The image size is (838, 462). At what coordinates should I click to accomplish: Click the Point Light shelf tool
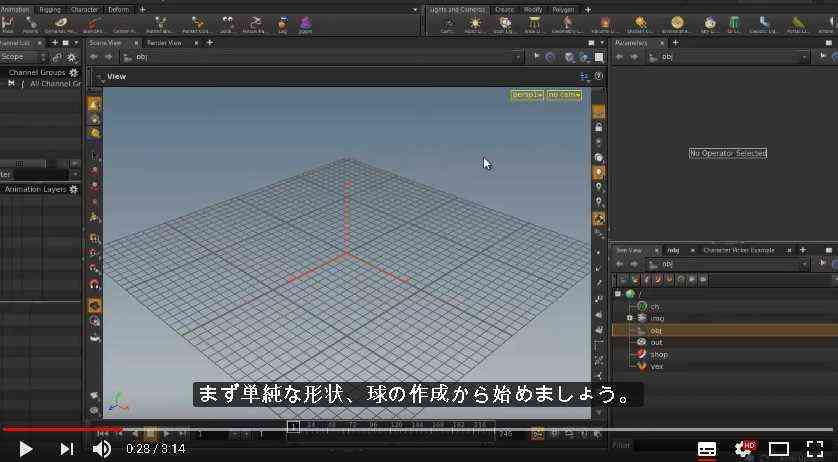coord(475,25)
